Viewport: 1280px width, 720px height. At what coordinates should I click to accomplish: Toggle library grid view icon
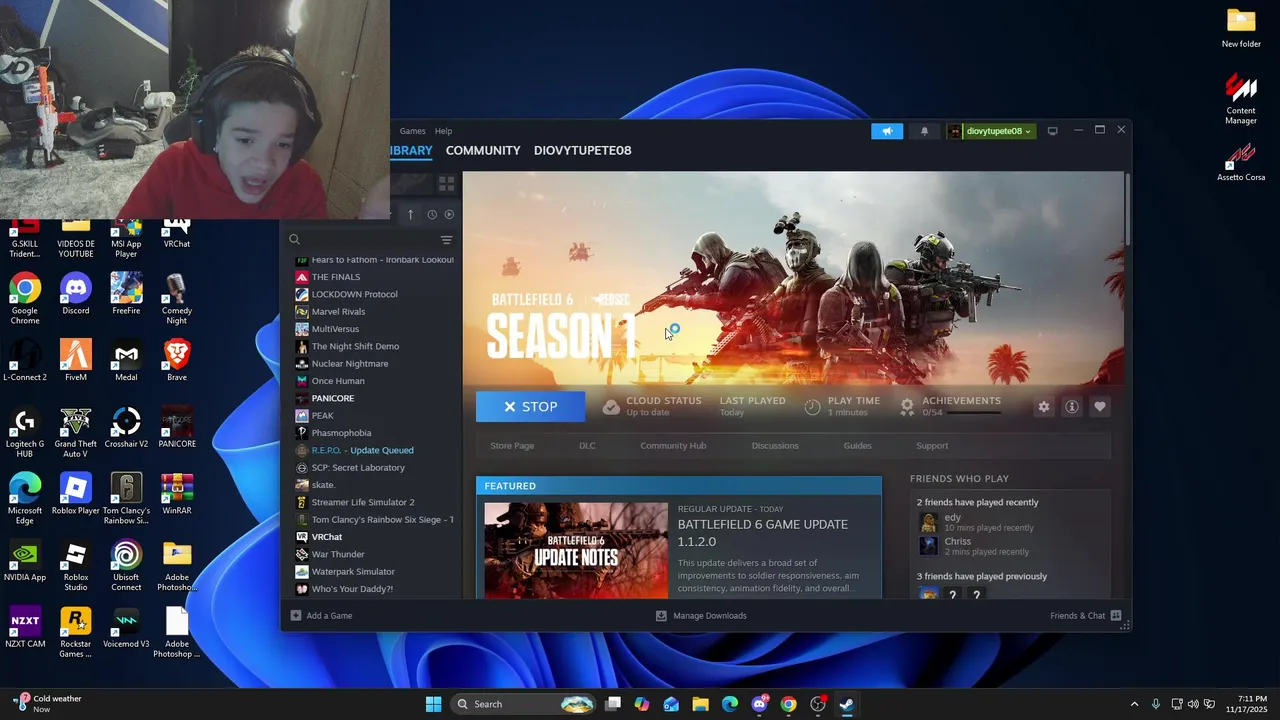[446, 184]
